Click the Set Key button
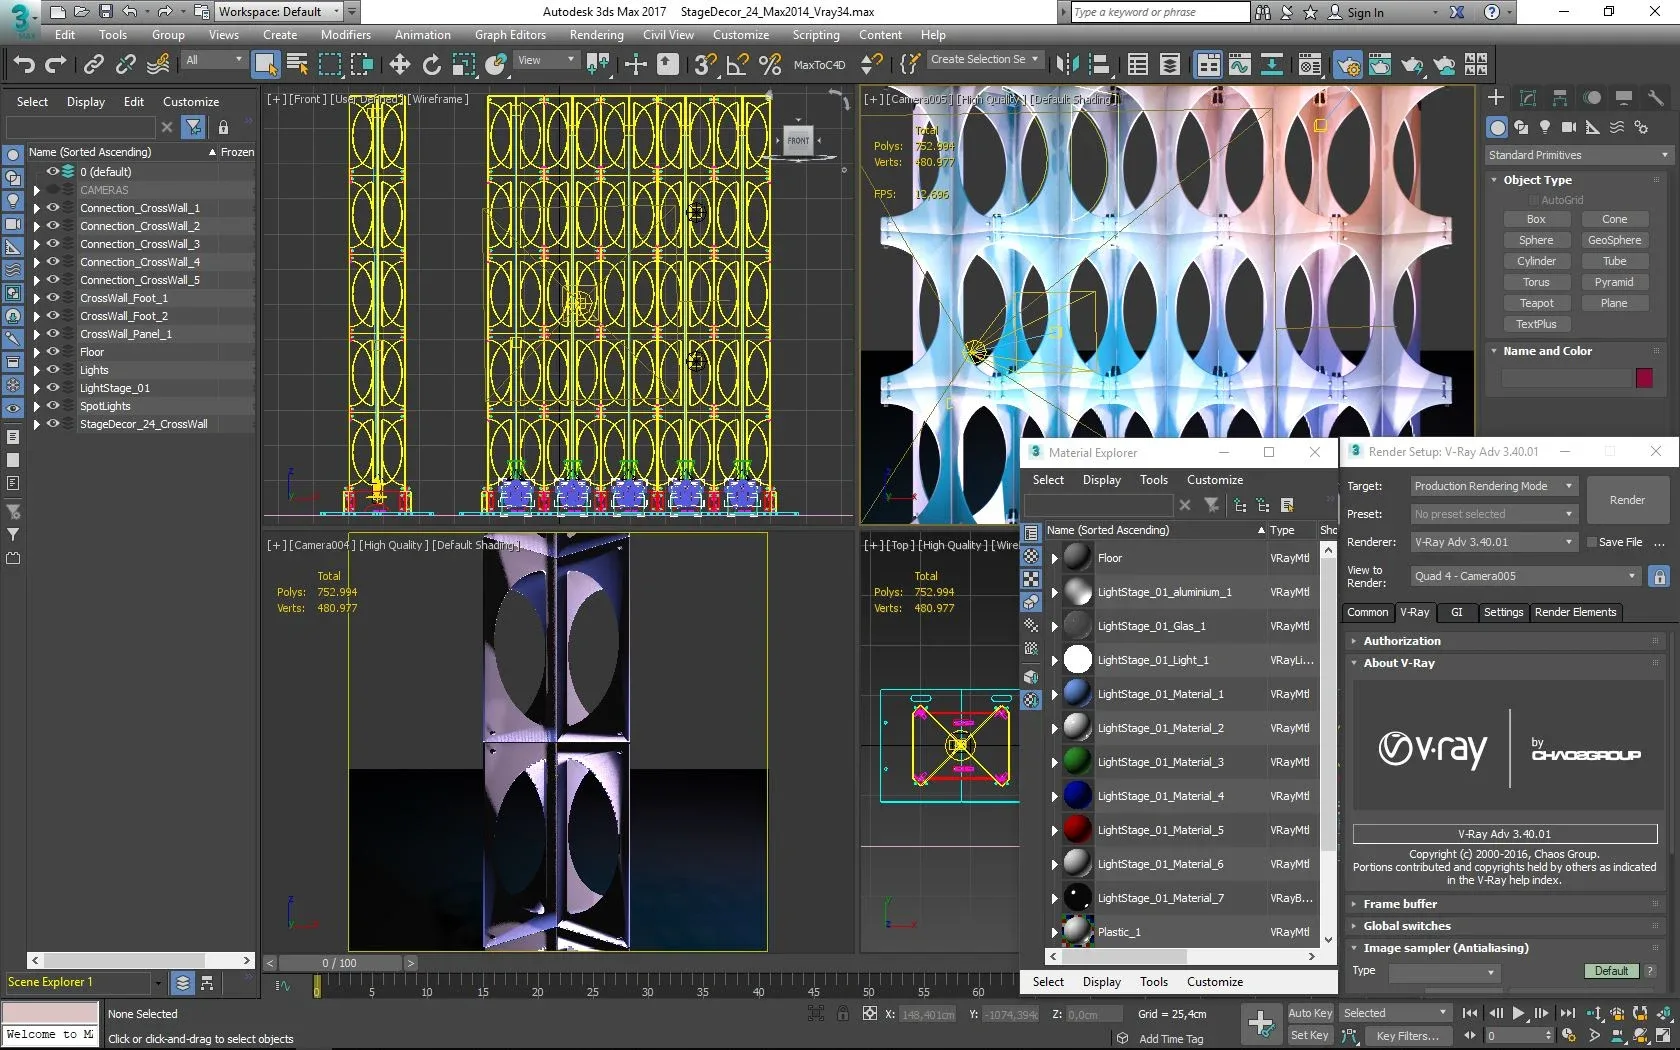1680x1050 pixels. 1310,1036
